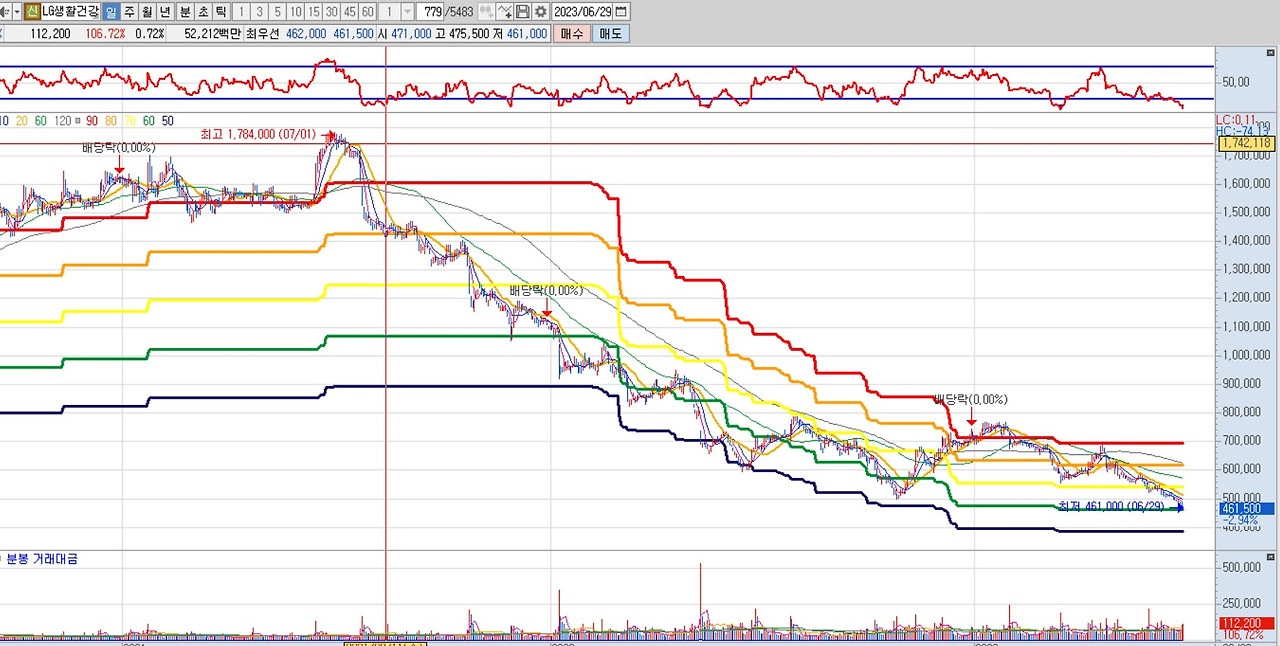Select the 15 interval button

[314, 11]
